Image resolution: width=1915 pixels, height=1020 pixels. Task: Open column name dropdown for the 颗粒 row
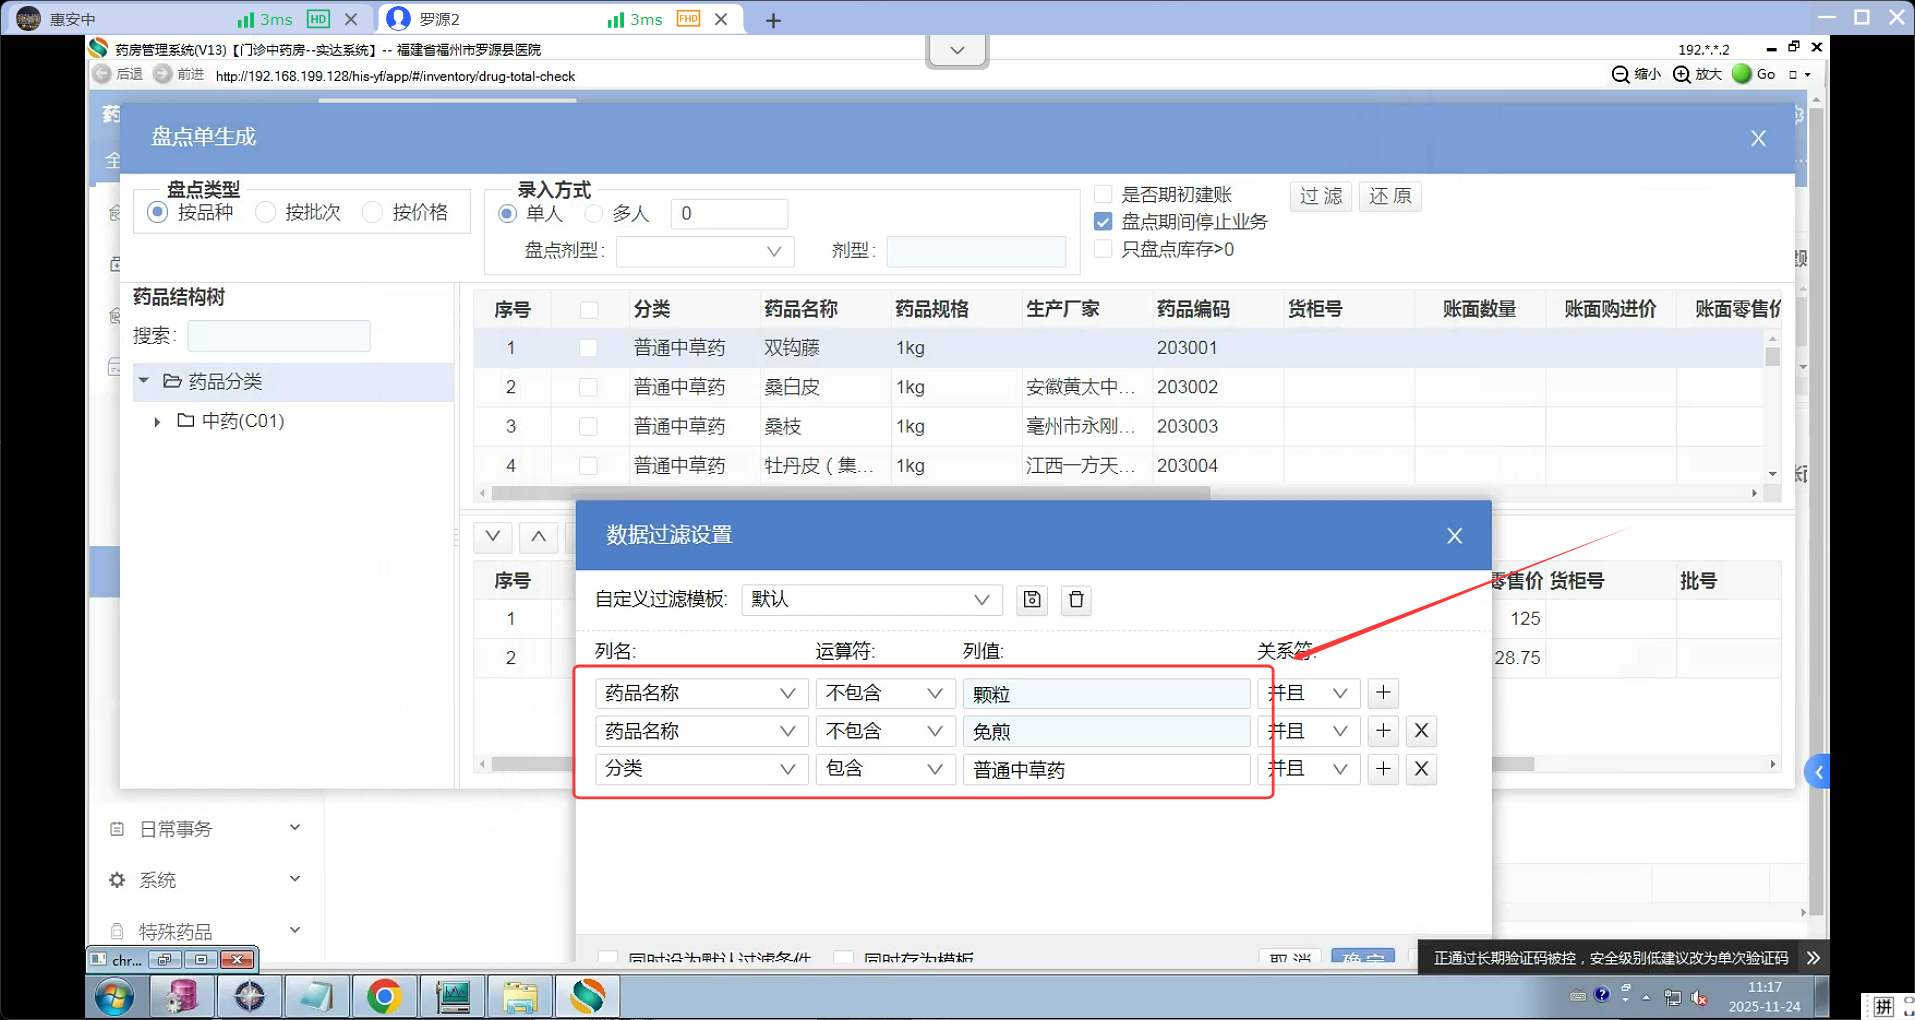[701, 693]
